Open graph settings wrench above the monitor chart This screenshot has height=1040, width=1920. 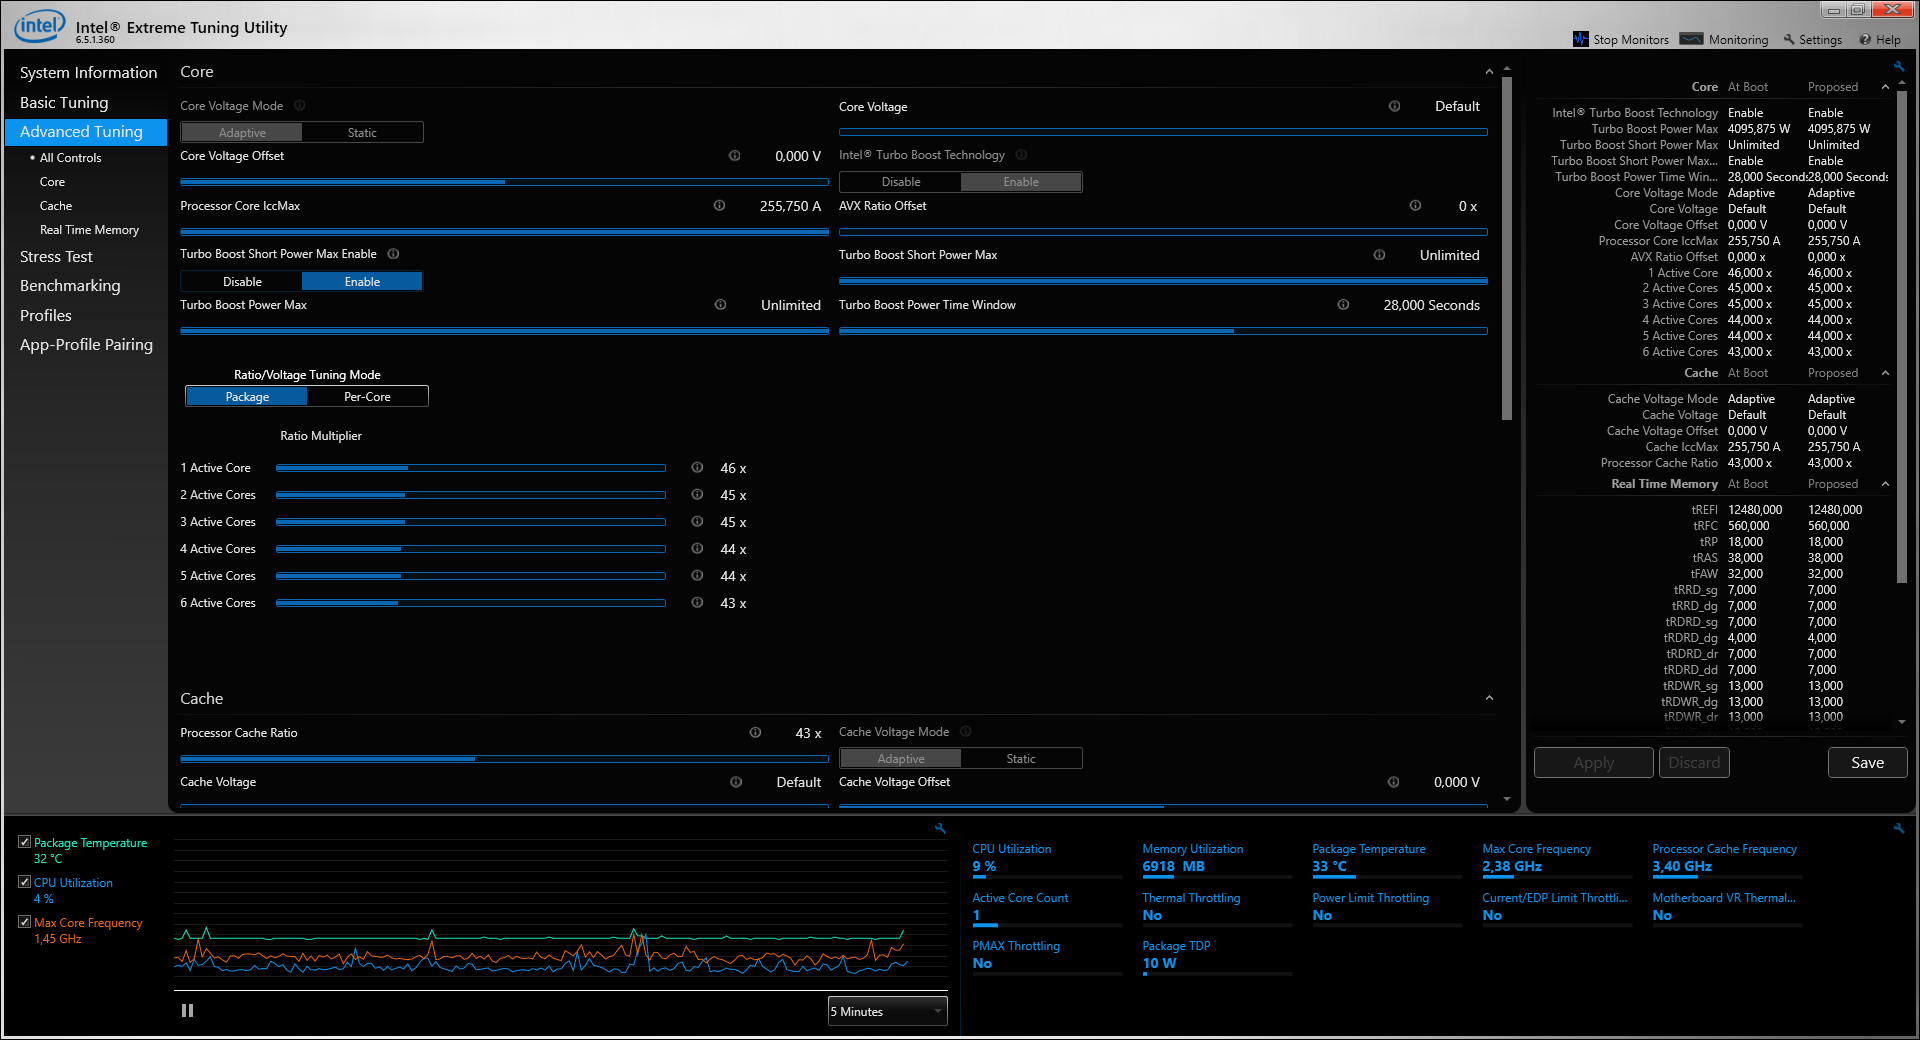tap(940, 829)
